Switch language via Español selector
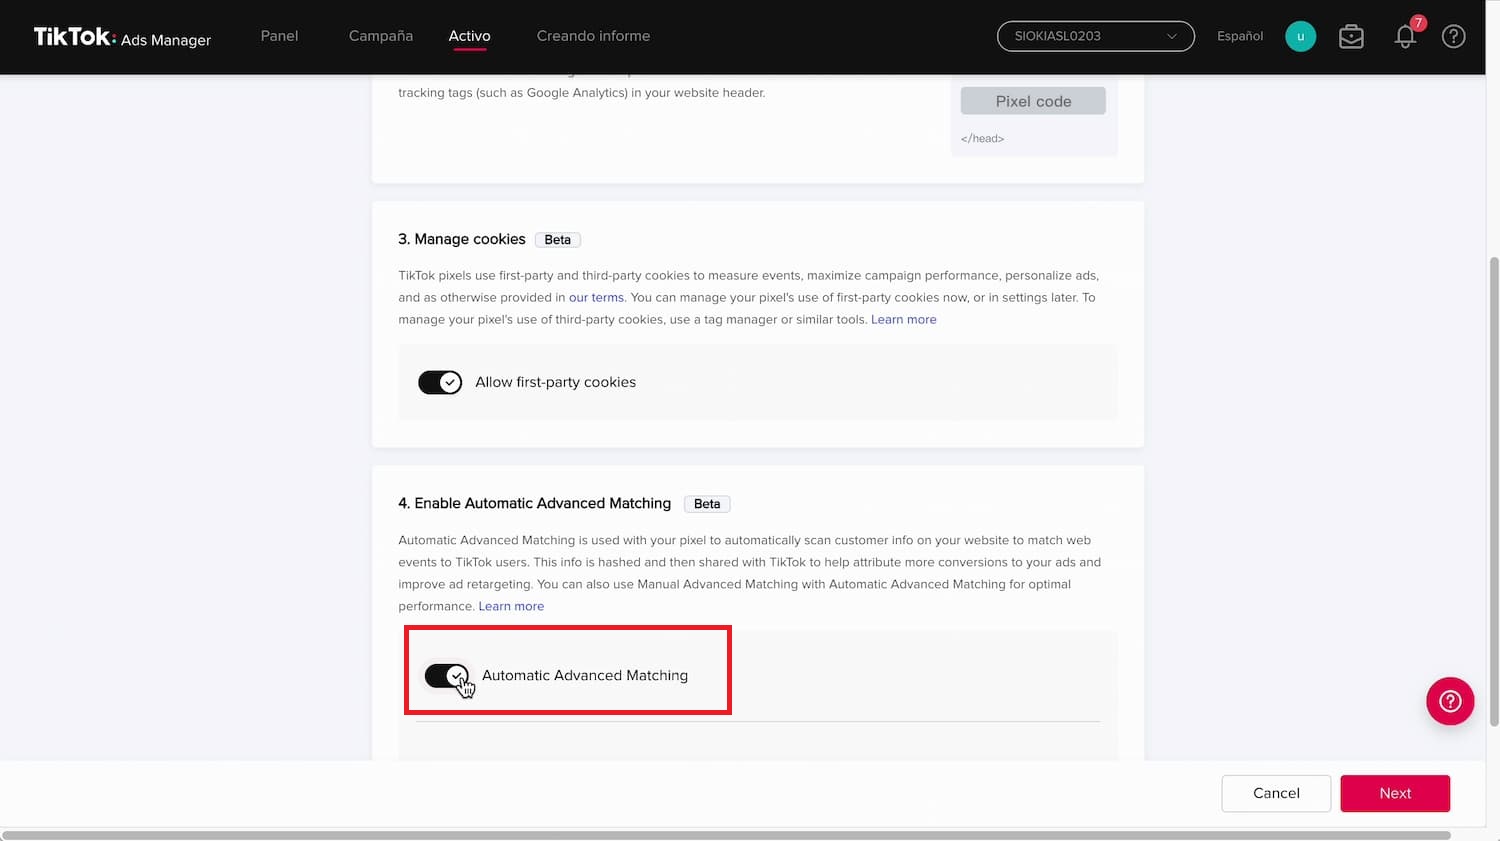Image resolution: width=1500 pixels, height=841 pixels. [x=1240, y=36]
